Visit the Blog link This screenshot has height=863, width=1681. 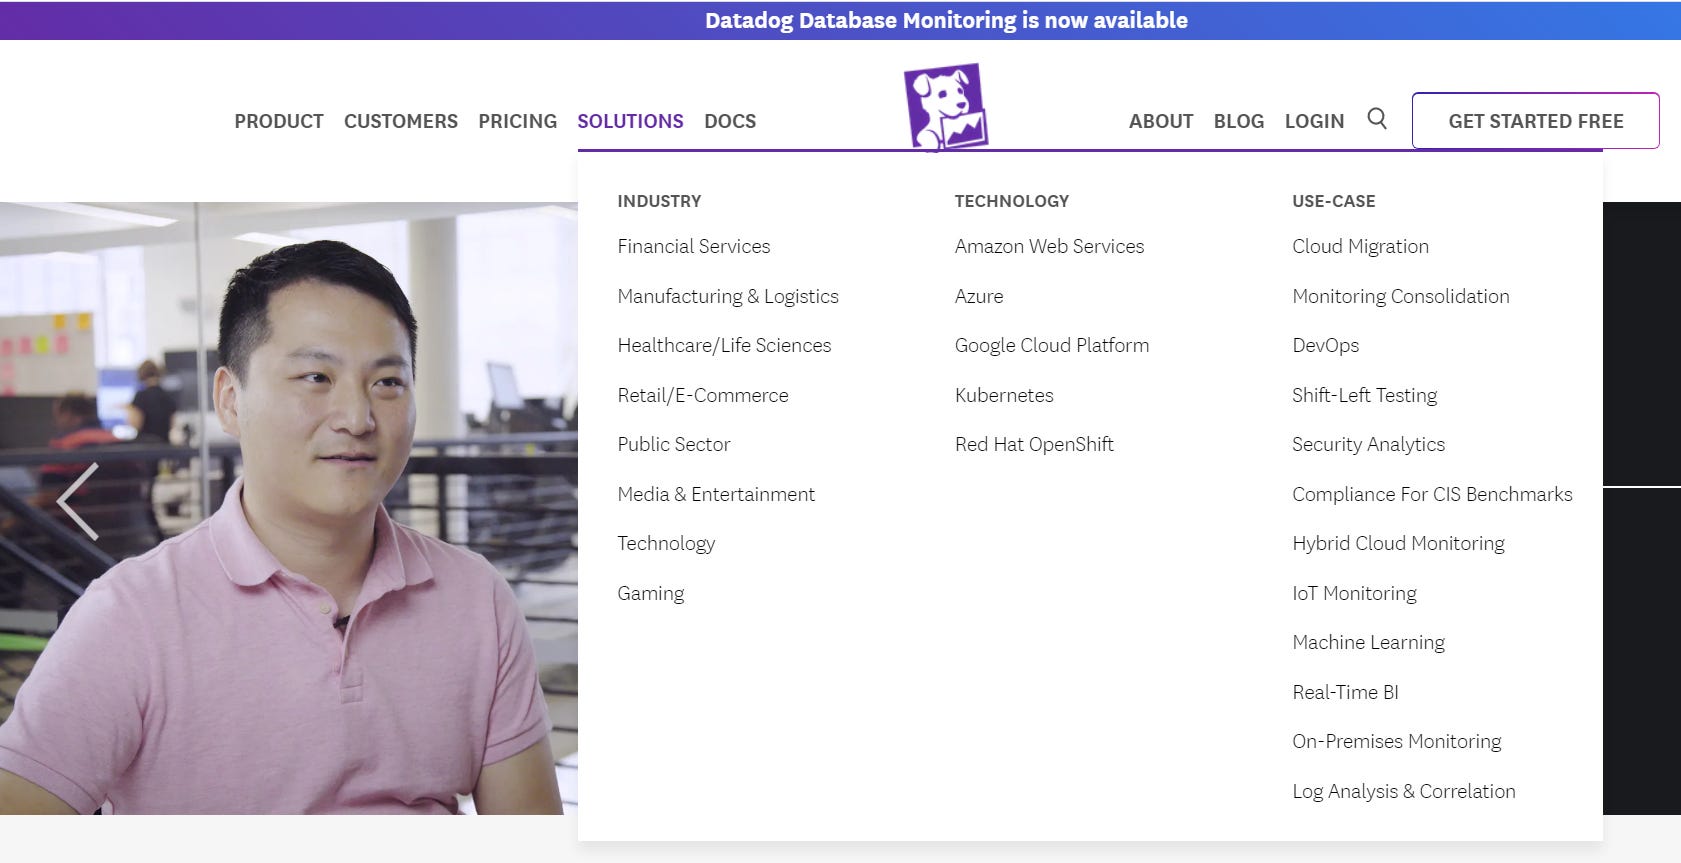coord(1239,121)
